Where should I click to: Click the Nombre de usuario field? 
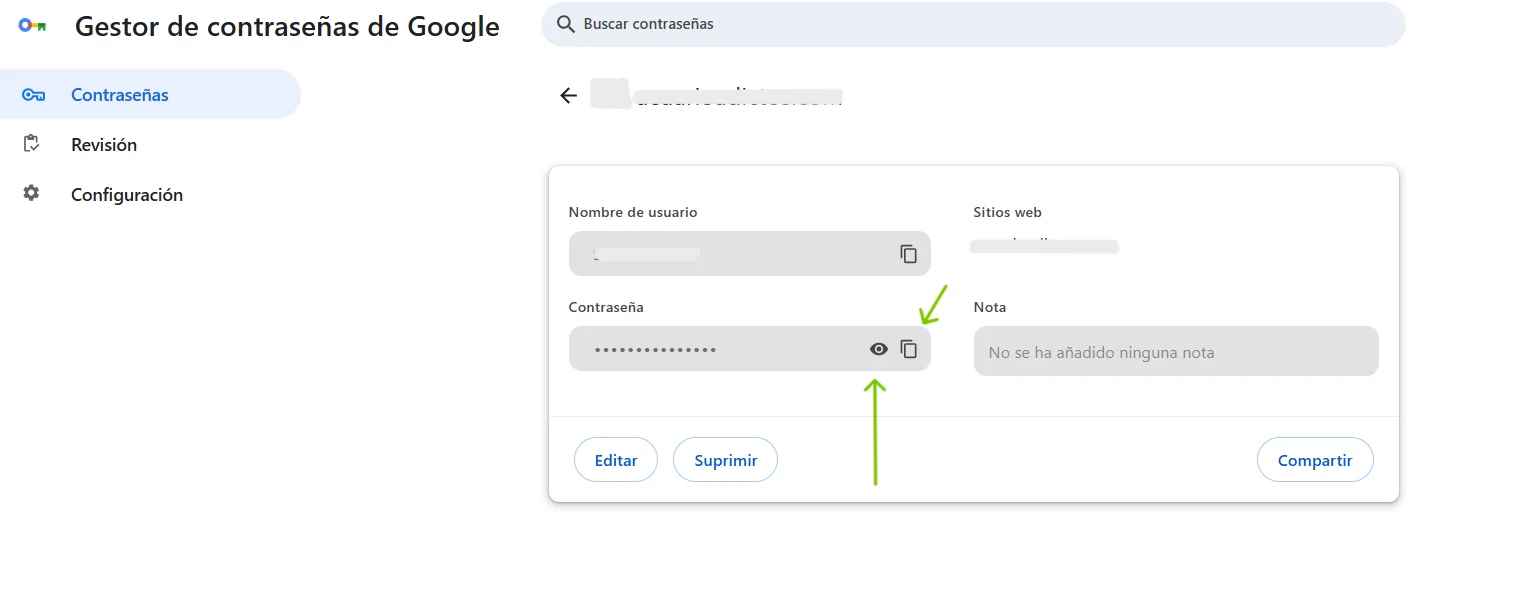point(750,254)
